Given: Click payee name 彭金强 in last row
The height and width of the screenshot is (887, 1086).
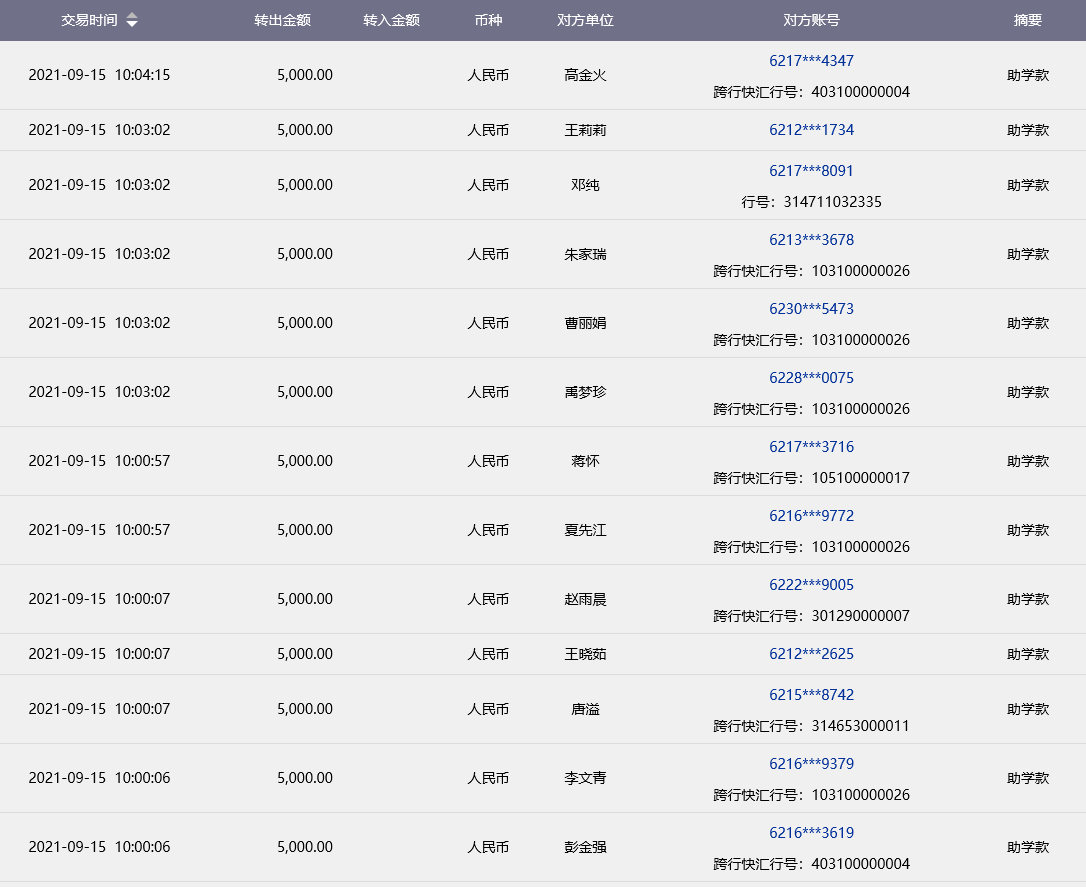Looking at the screenshot, I should (585, 847).
